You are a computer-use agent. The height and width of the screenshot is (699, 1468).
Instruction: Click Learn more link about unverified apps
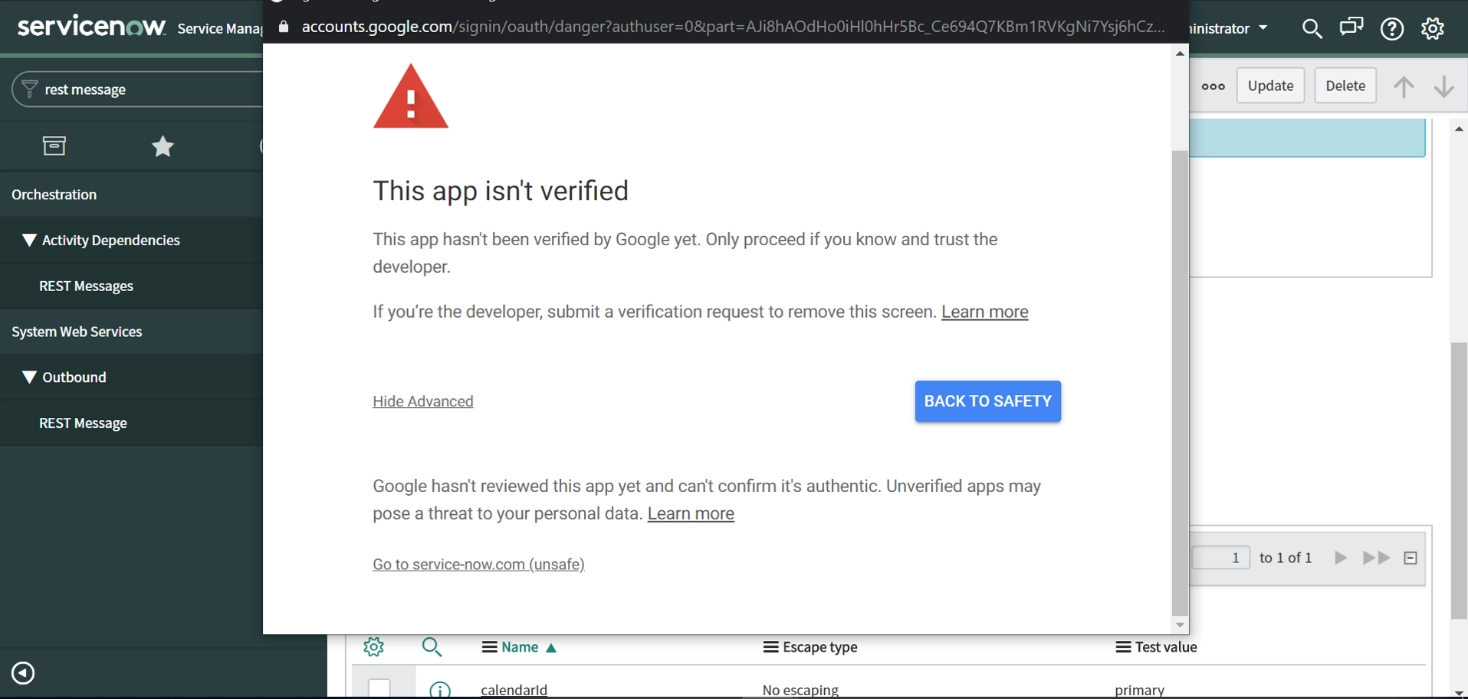point(691,514)
